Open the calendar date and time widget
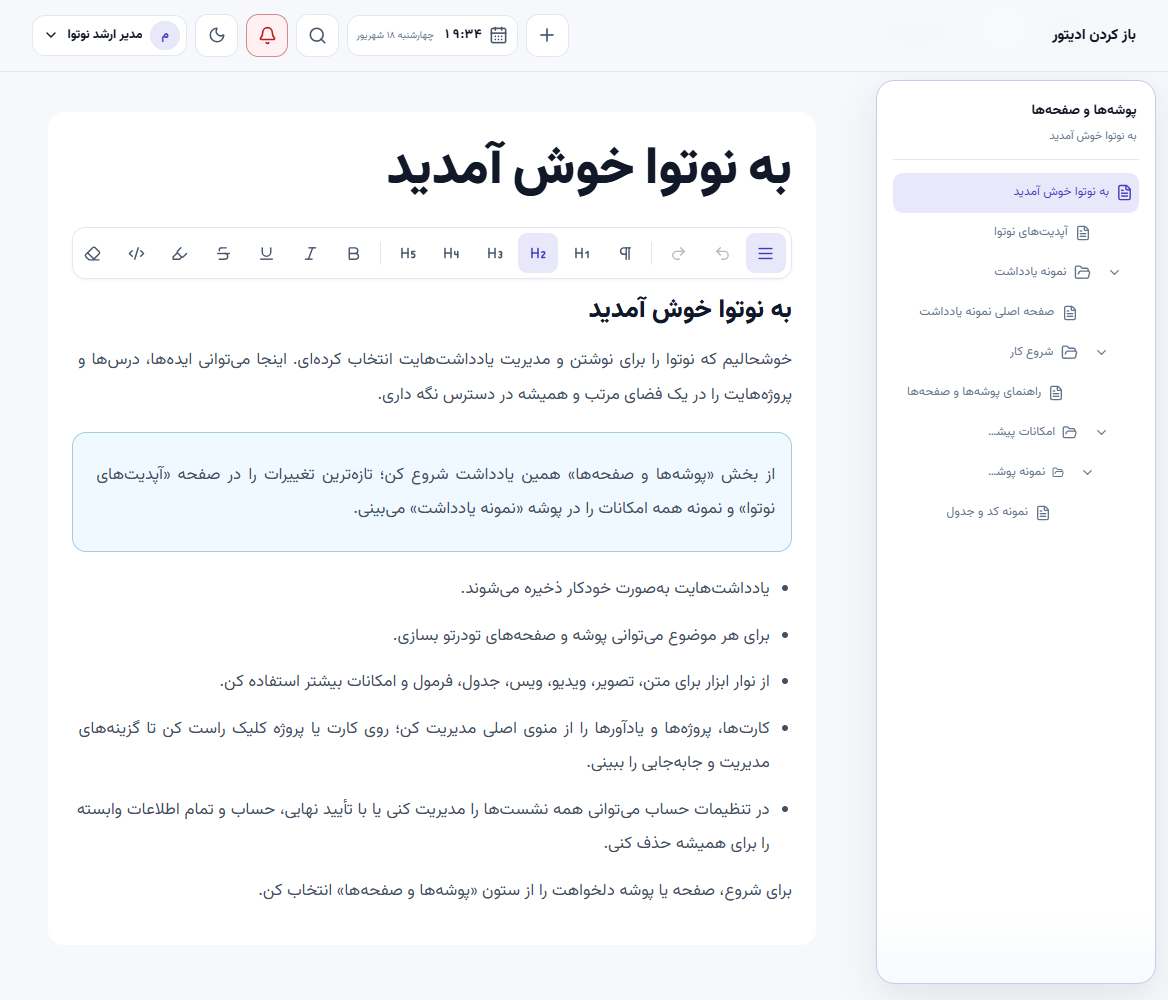 coord(432,35)
